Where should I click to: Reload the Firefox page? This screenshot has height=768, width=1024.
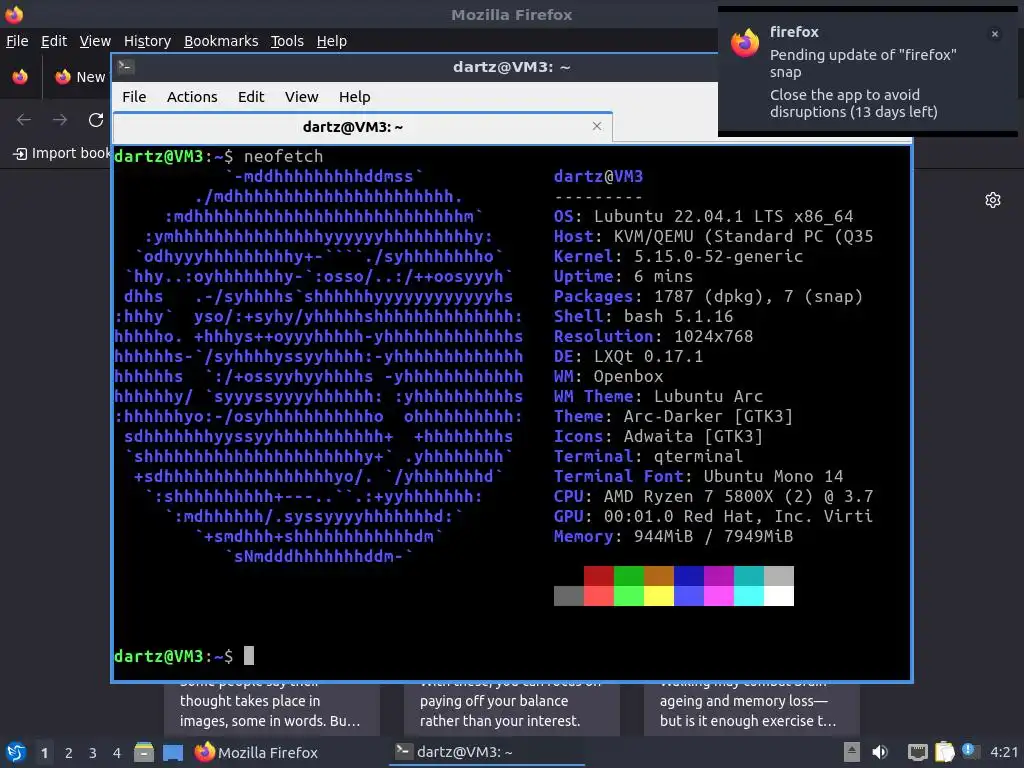(x=96, y=120)
